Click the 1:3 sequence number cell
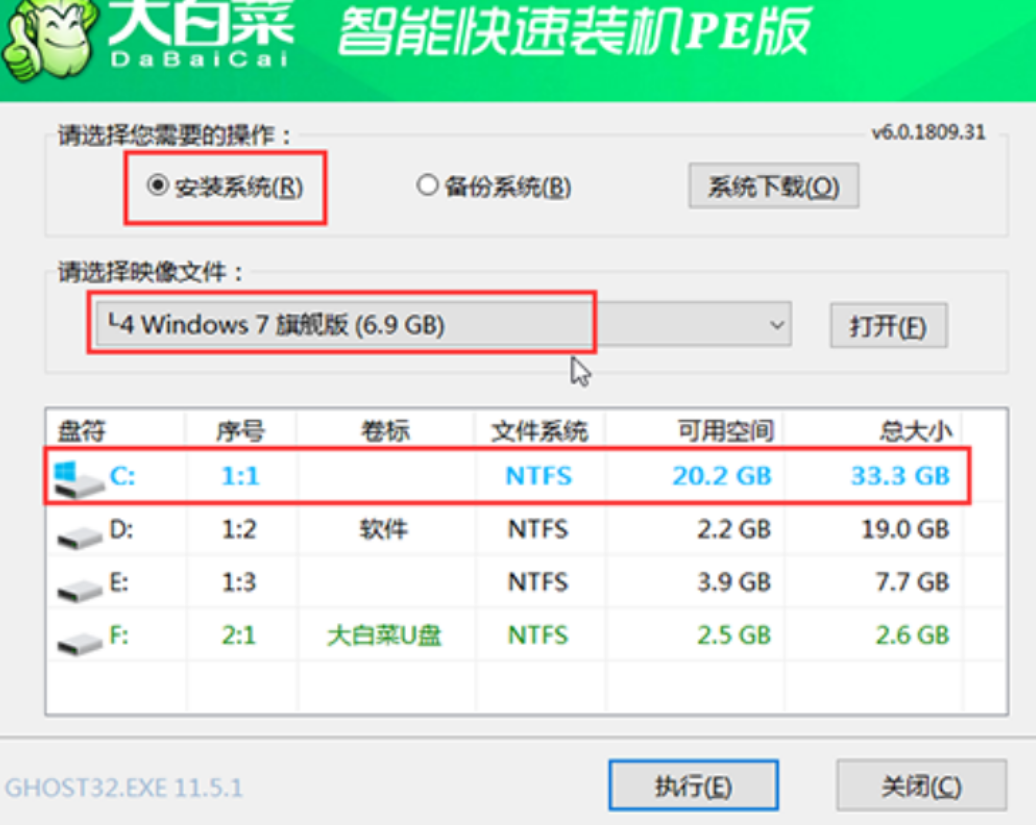Viewport: 1036px width, 825px height. (239, 582)
